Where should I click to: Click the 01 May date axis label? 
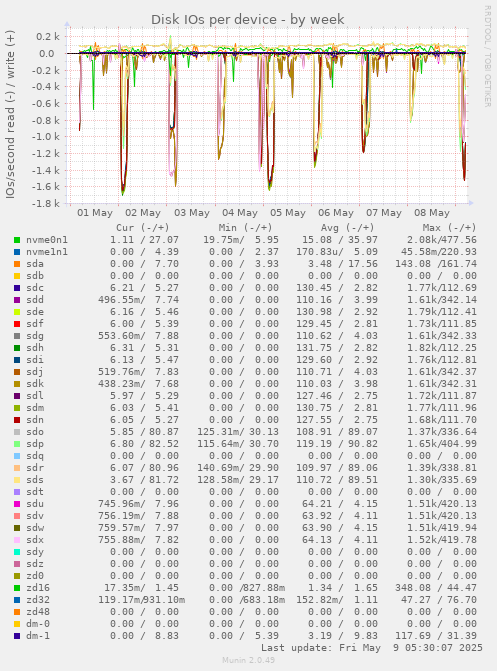click(x=95, y=213)
